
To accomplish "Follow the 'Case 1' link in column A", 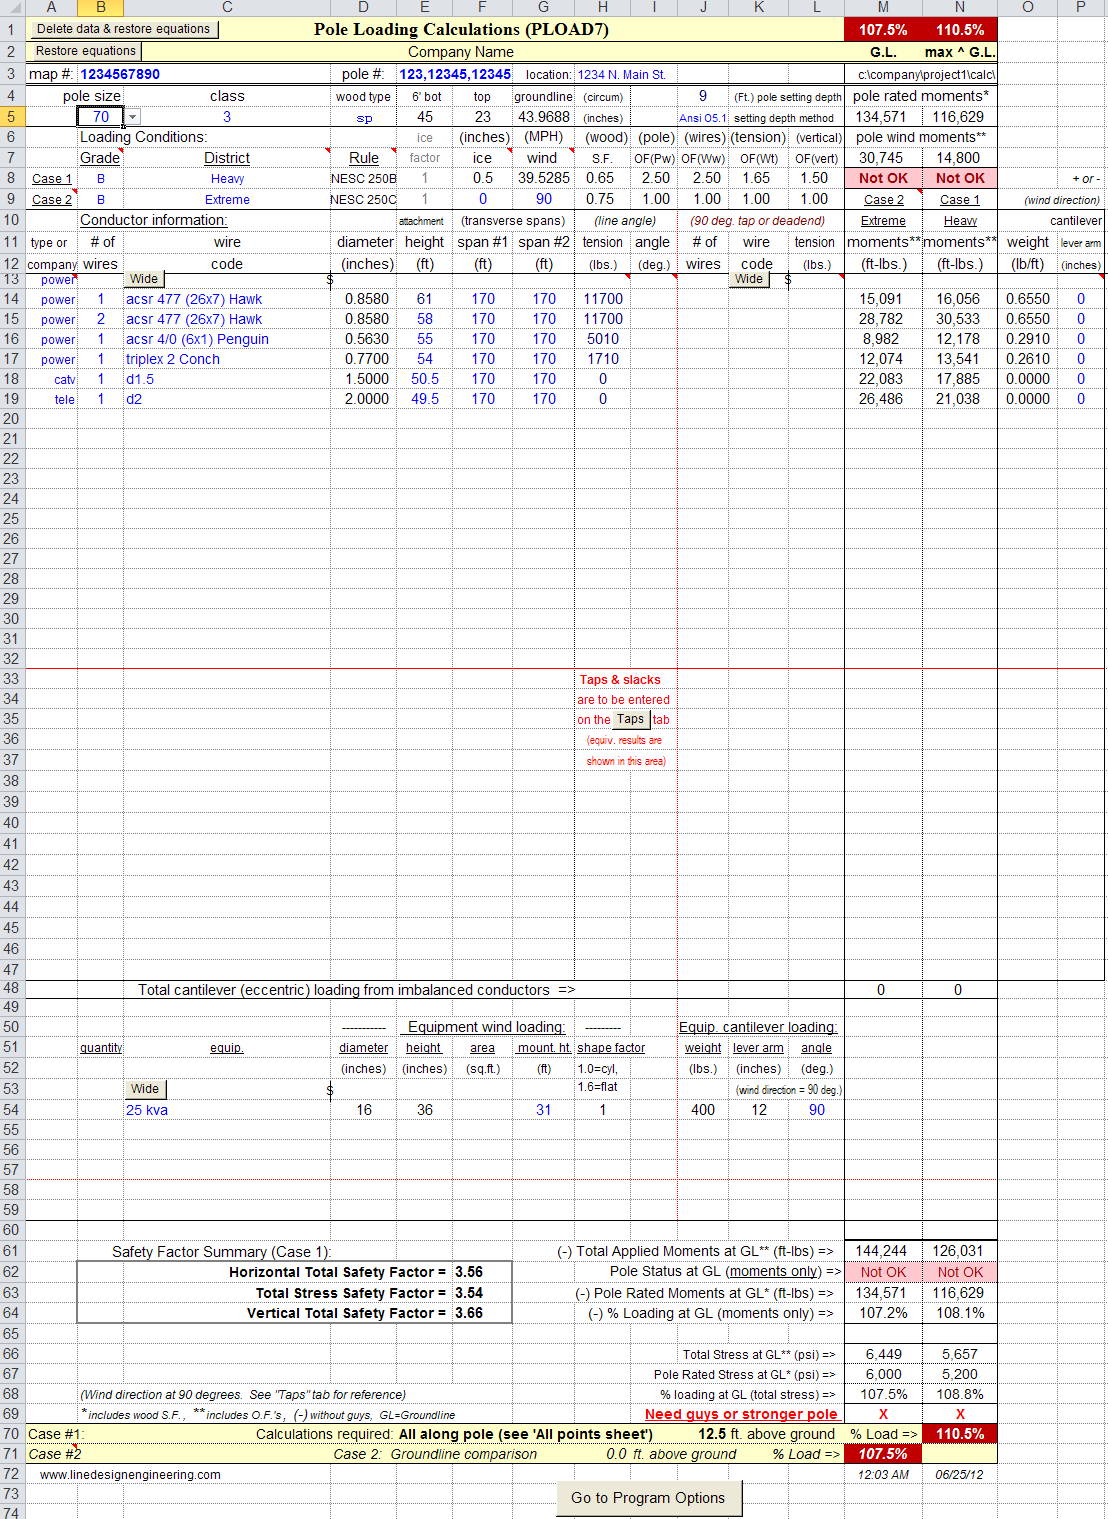I will [52, 179].
